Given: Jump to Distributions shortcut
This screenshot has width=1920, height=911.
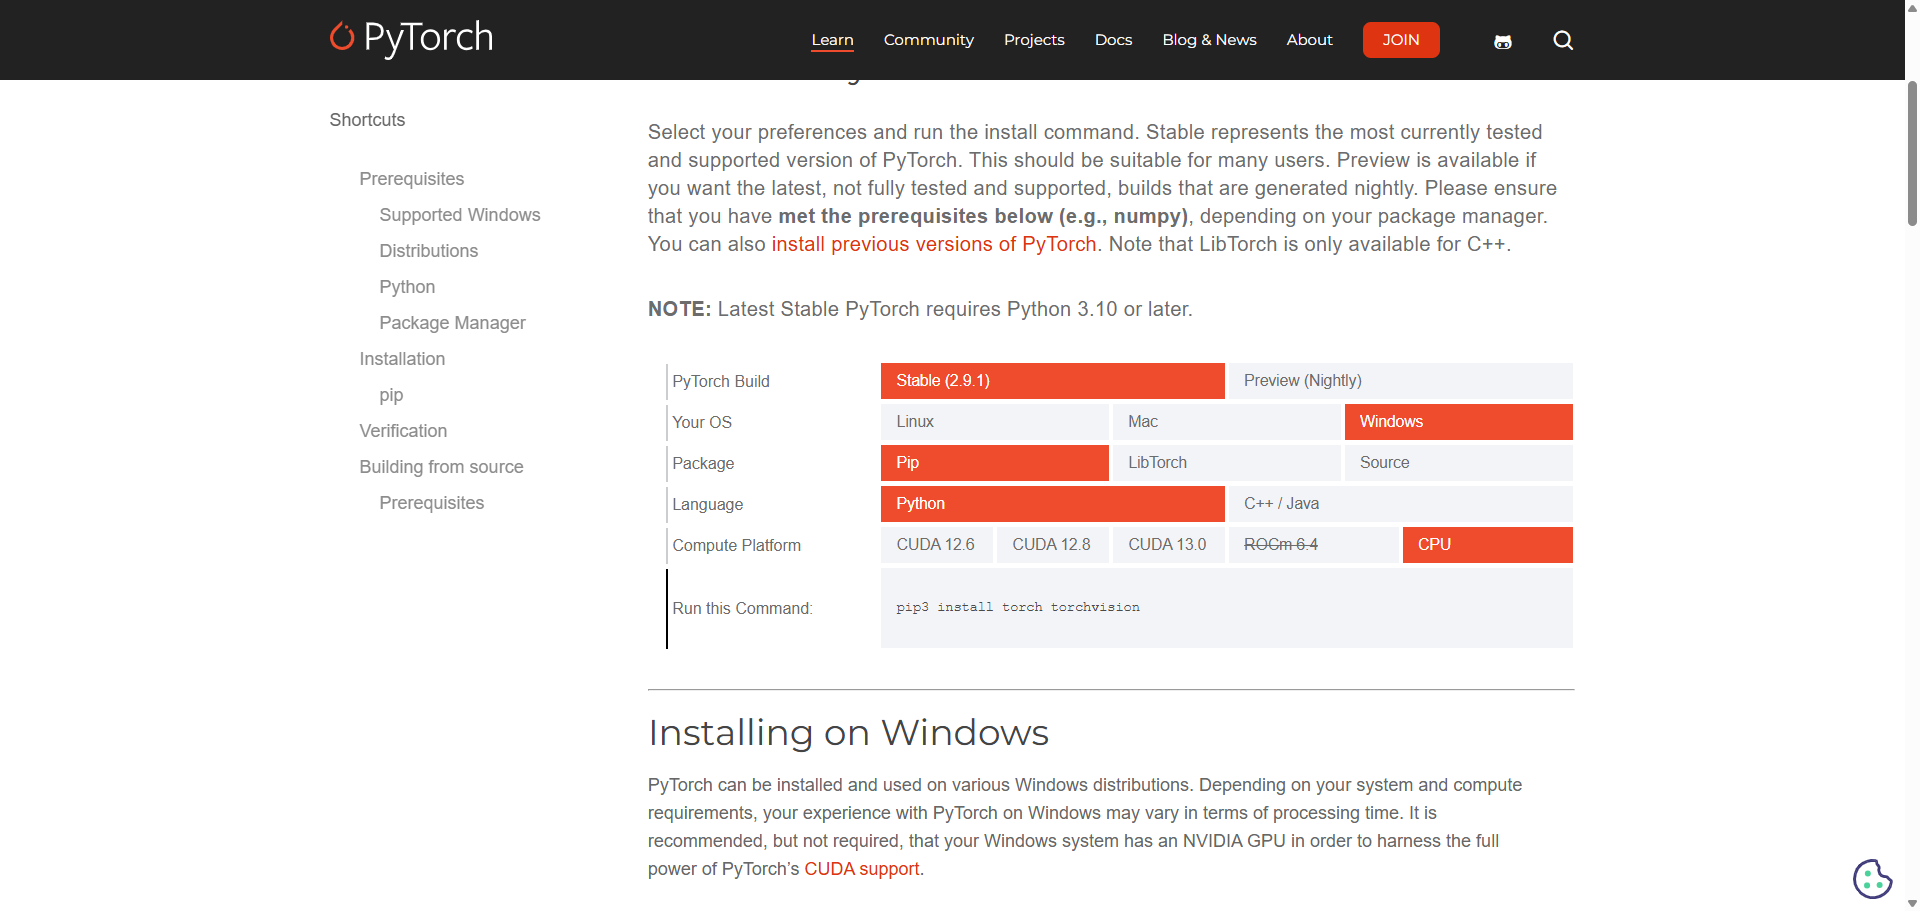Looking at the screenshot, I should pyautogui.click(x=429, y=251).
